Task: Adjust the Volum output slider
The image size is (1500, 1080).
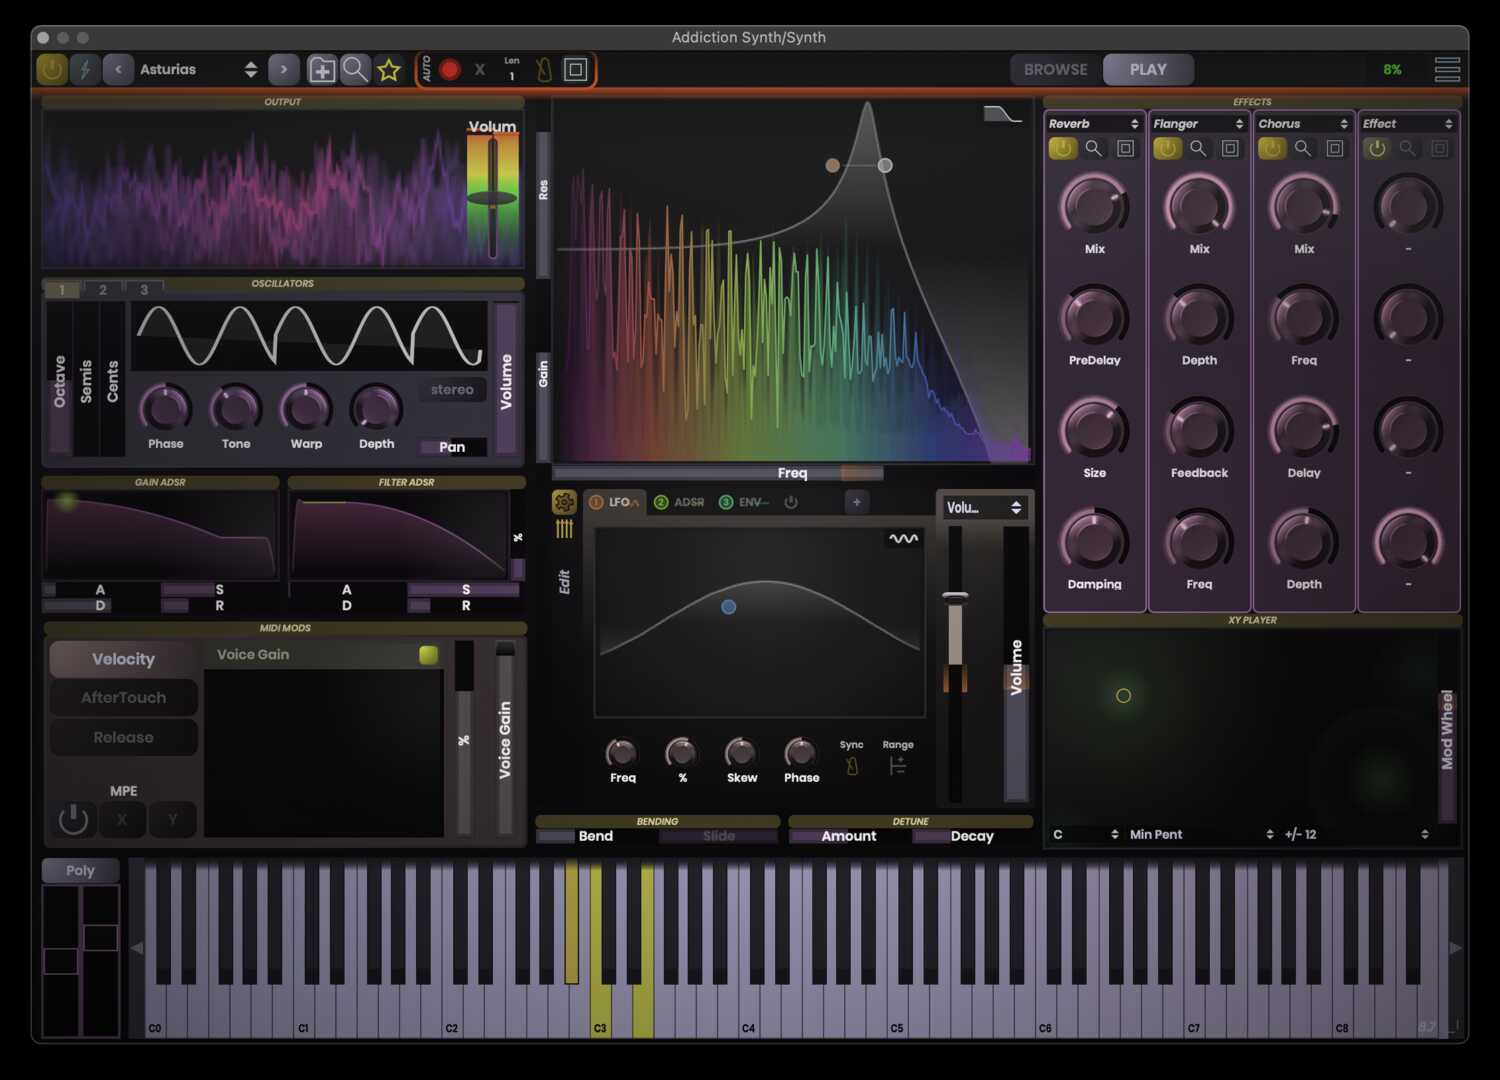Action: (x=491, y=195)
